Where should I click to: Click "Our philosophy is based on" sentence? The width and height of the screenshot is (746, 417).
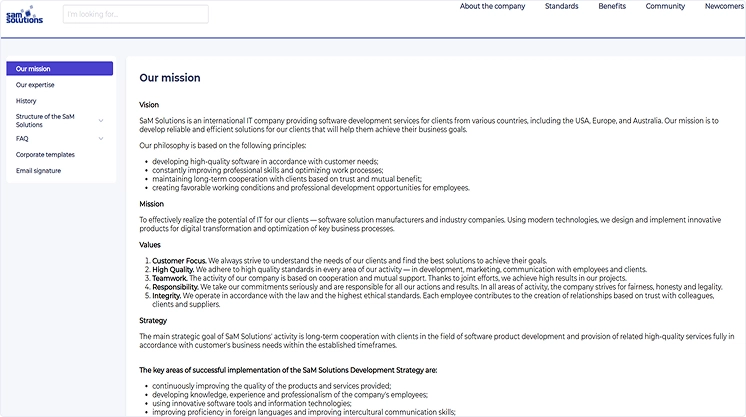(223, 146)
